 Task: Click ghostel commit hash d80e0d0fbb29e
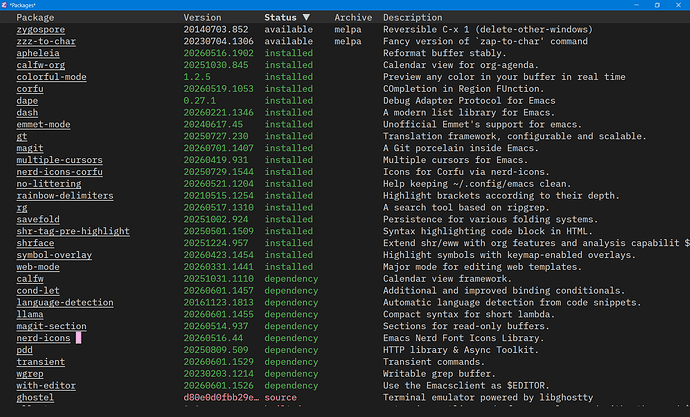coord(221,398)
